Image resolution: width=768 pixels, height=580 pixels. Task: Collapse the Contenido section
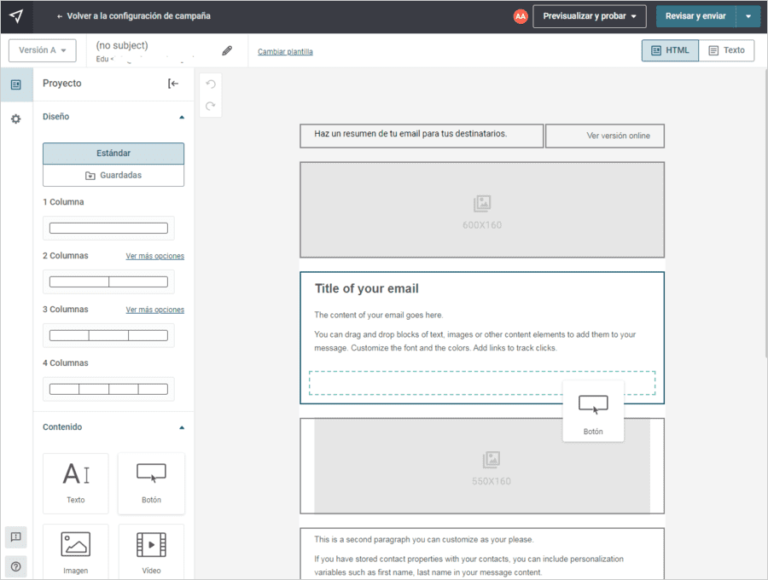182,428
